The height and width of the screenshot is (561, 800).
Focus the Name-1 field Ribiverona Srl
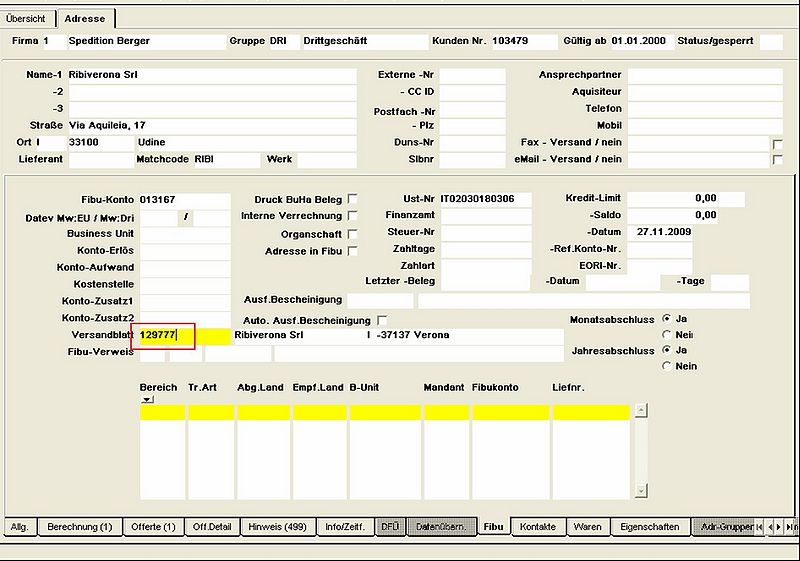[x=212, y=75]
